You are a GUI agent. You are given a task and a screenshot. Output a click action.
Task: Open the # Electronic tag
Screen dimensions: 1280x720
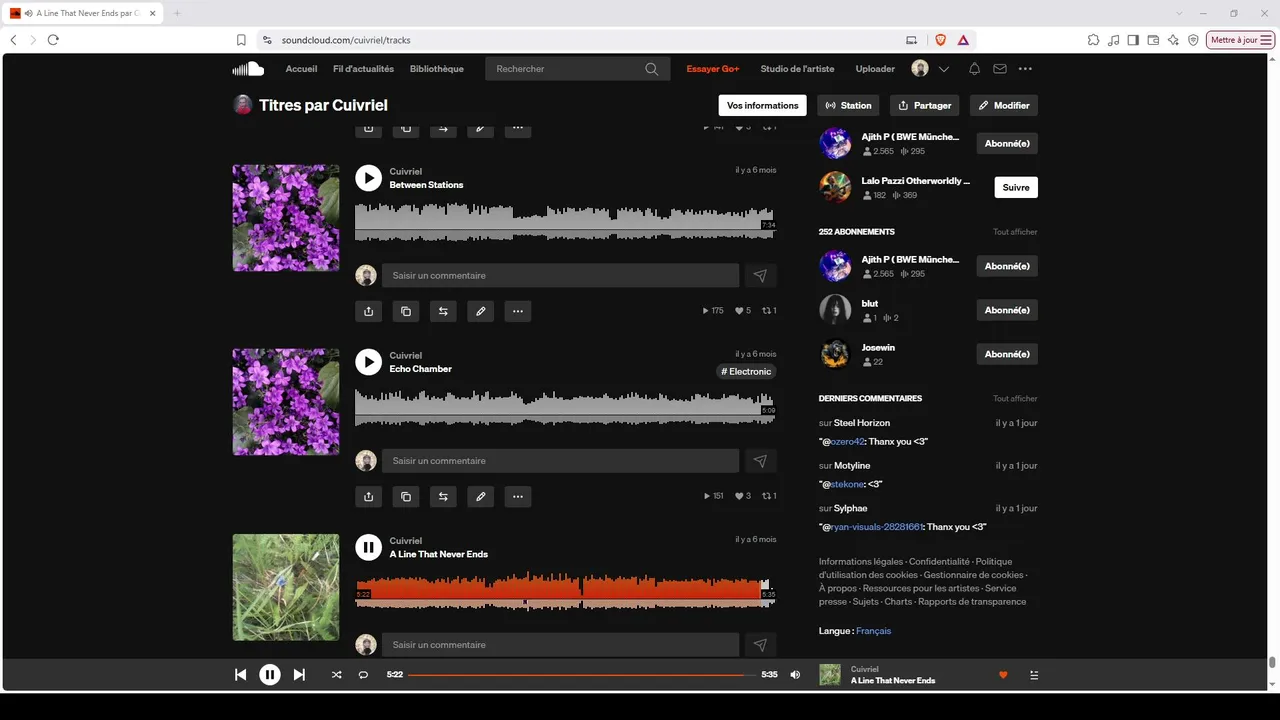(746, 372)
